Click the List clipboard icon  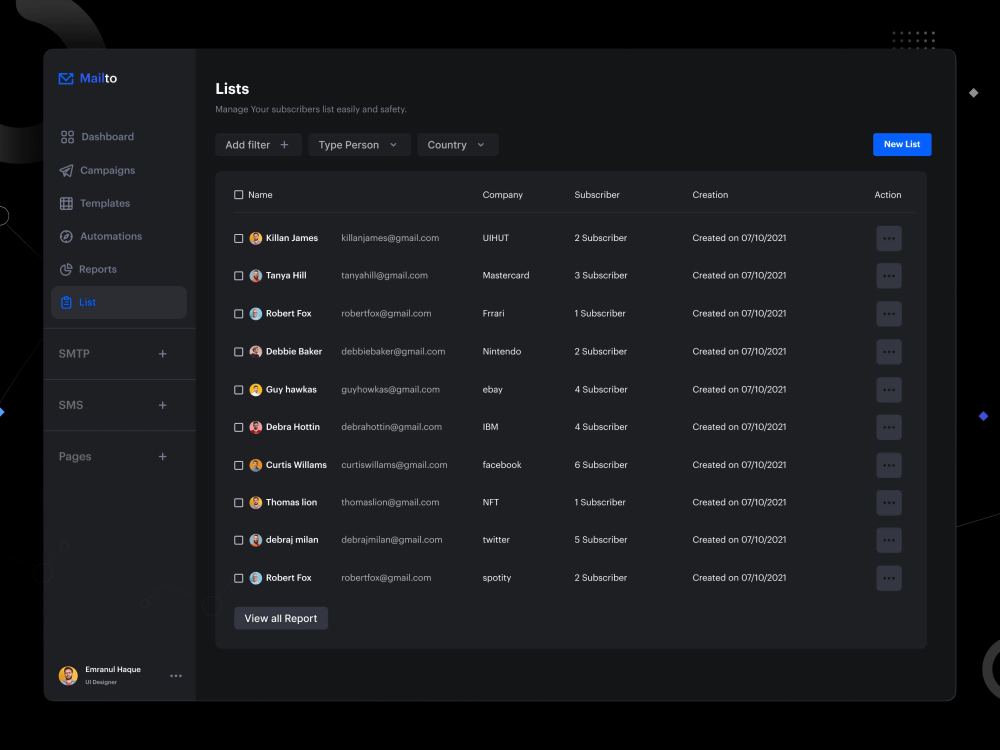pos(66,302)
